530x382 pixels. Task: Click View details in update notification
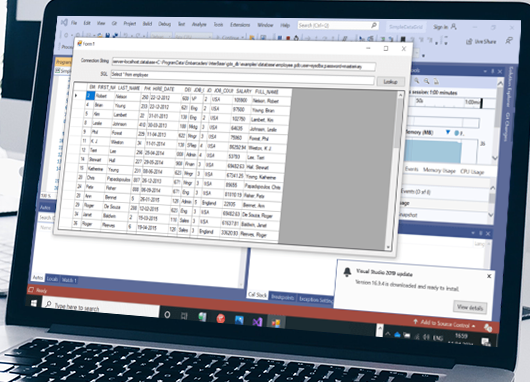tap(470, 307)
